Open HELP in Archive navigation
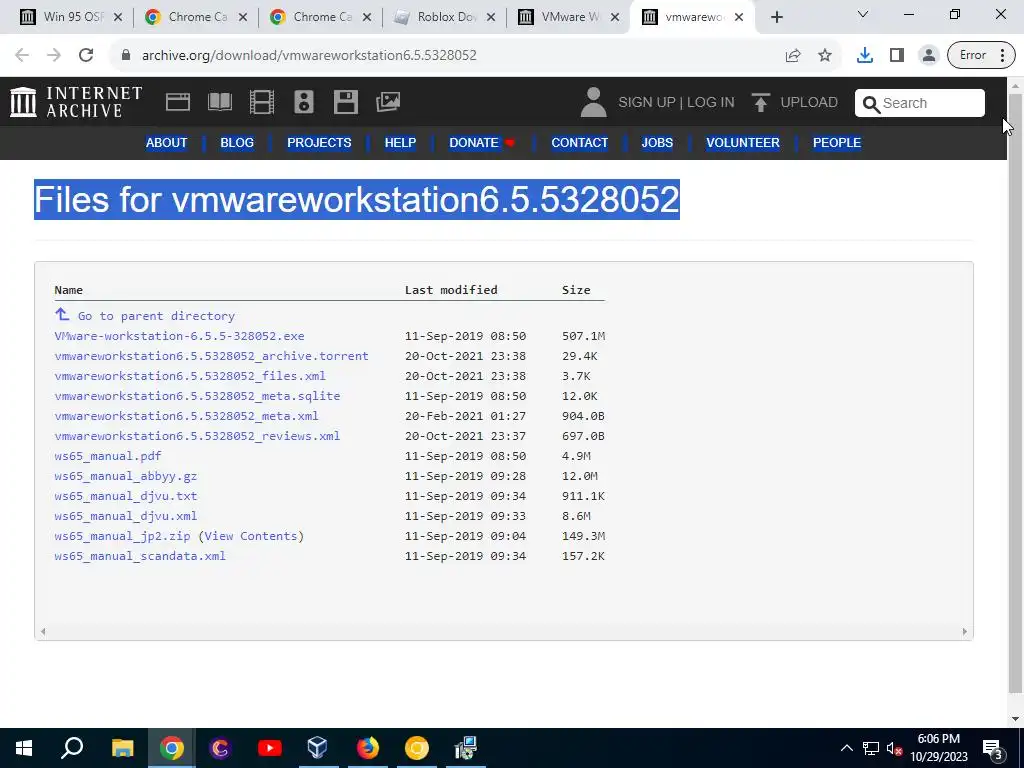The image size is (1024, 768). pos(400,142)
